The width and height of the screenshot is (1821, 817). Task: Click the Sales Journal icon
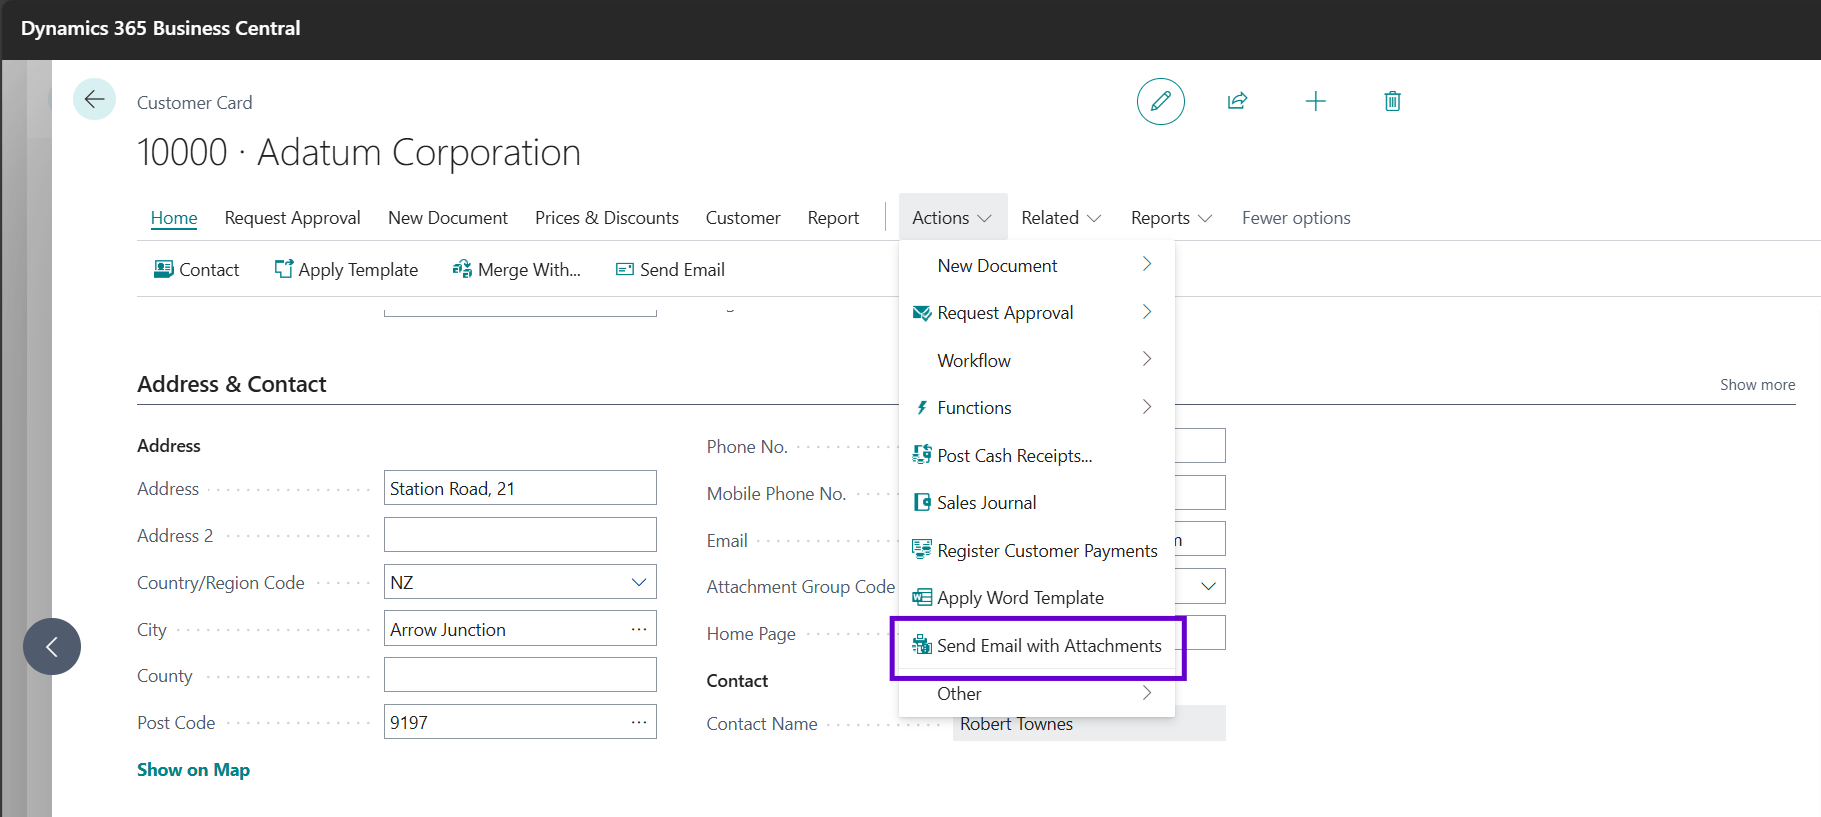click(x=921, y=503)
